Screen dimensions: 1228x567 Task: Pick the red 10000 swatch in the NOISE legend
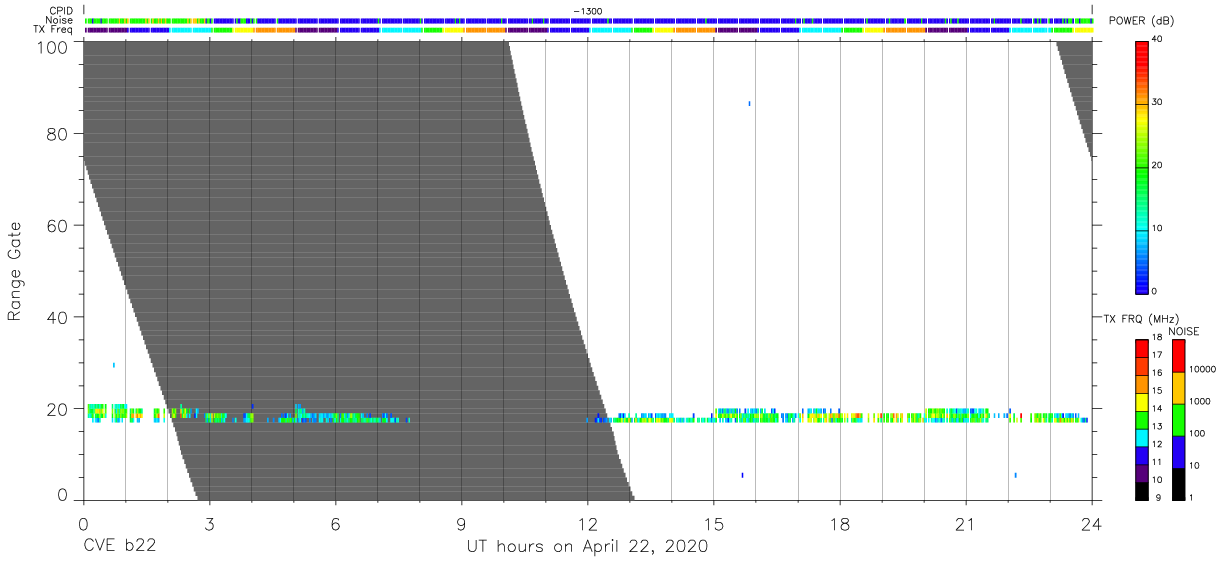point(1178,356)
